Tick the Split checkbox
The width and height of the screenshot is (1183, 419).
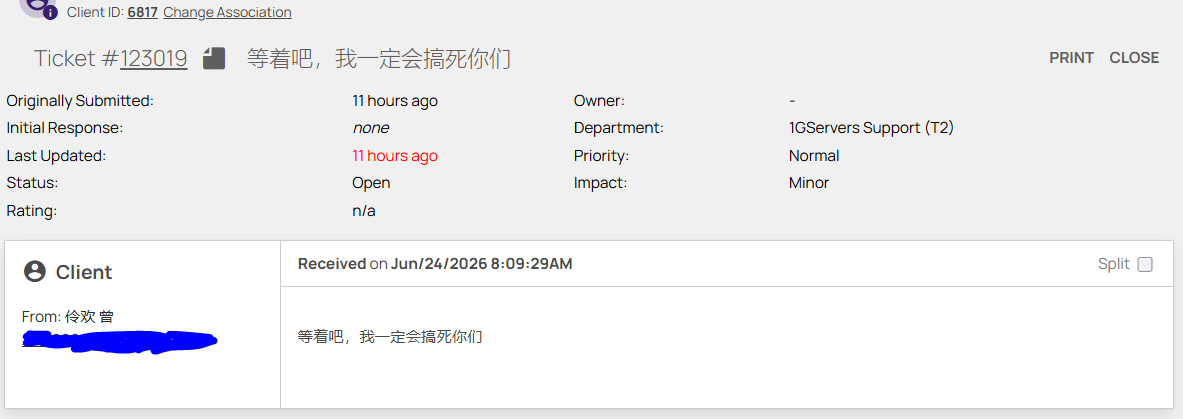[x=1145, y=264]
